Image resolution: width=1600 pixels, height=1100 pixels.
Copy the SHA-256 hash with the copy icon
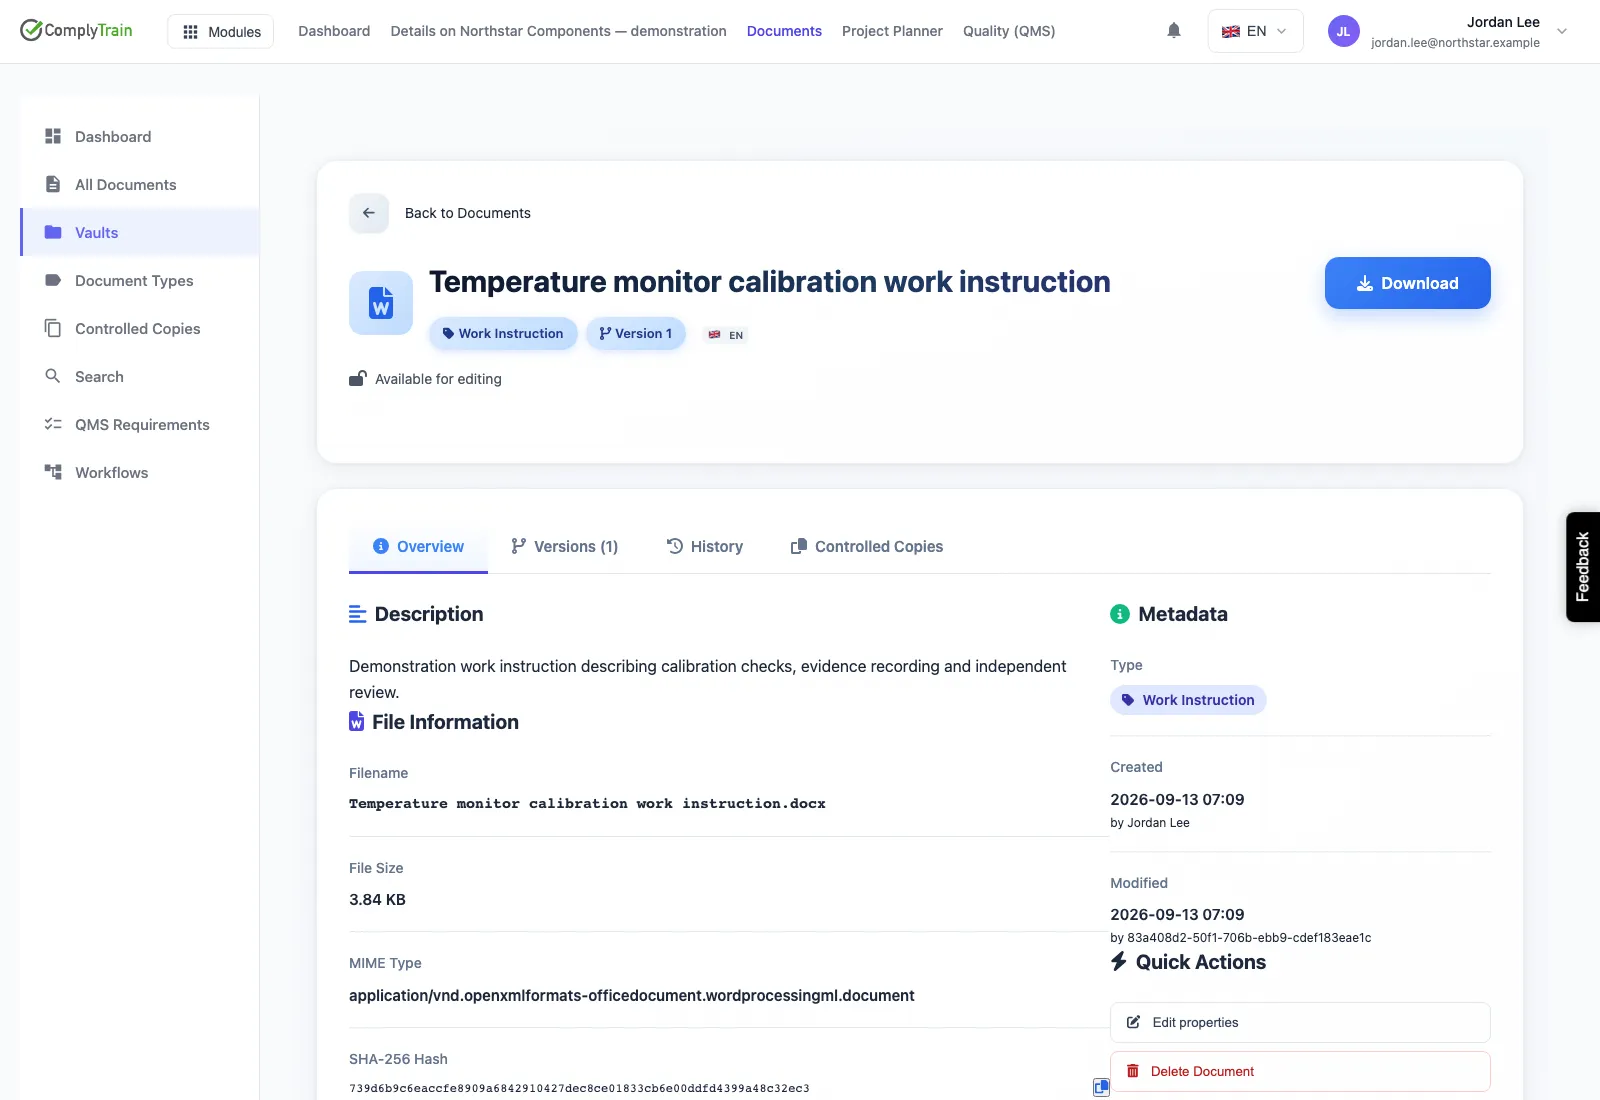1101,1087
